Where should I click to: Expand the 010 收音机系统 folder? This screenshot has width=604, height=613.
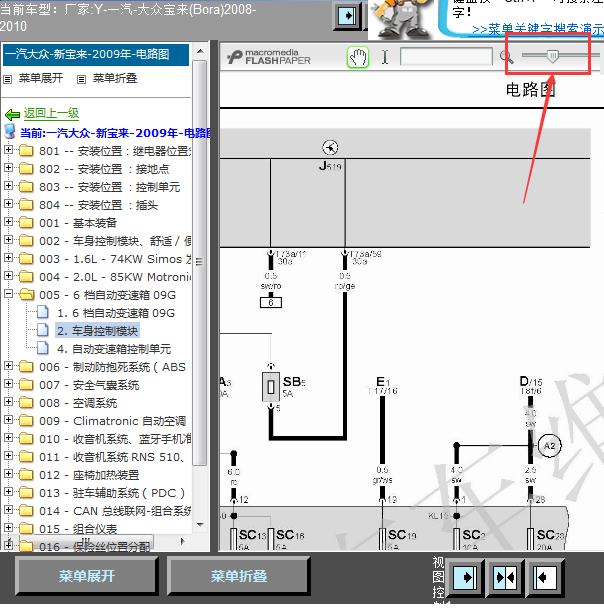click(8, 437)
